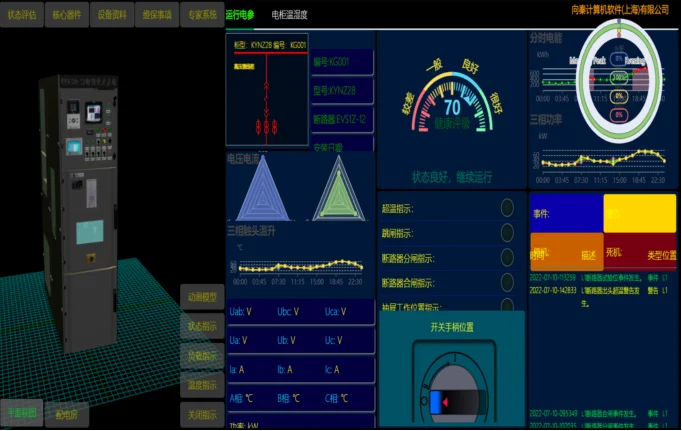Click the Ua: V reading
Screen dimensions: 682x431
[x=238, y=340]
